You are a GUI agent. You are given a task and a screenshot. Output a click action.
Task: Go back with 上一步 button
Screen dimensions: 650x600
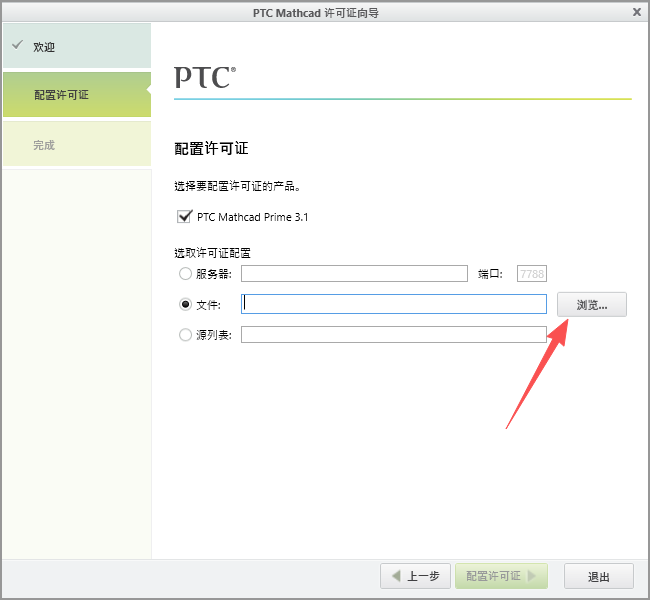tap(415, 576)
